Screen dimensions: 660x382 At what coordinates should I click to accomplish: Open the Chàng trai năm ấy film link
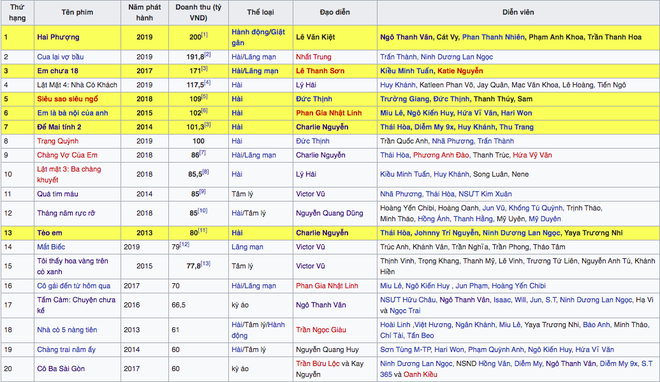click(x=67, y=350)
